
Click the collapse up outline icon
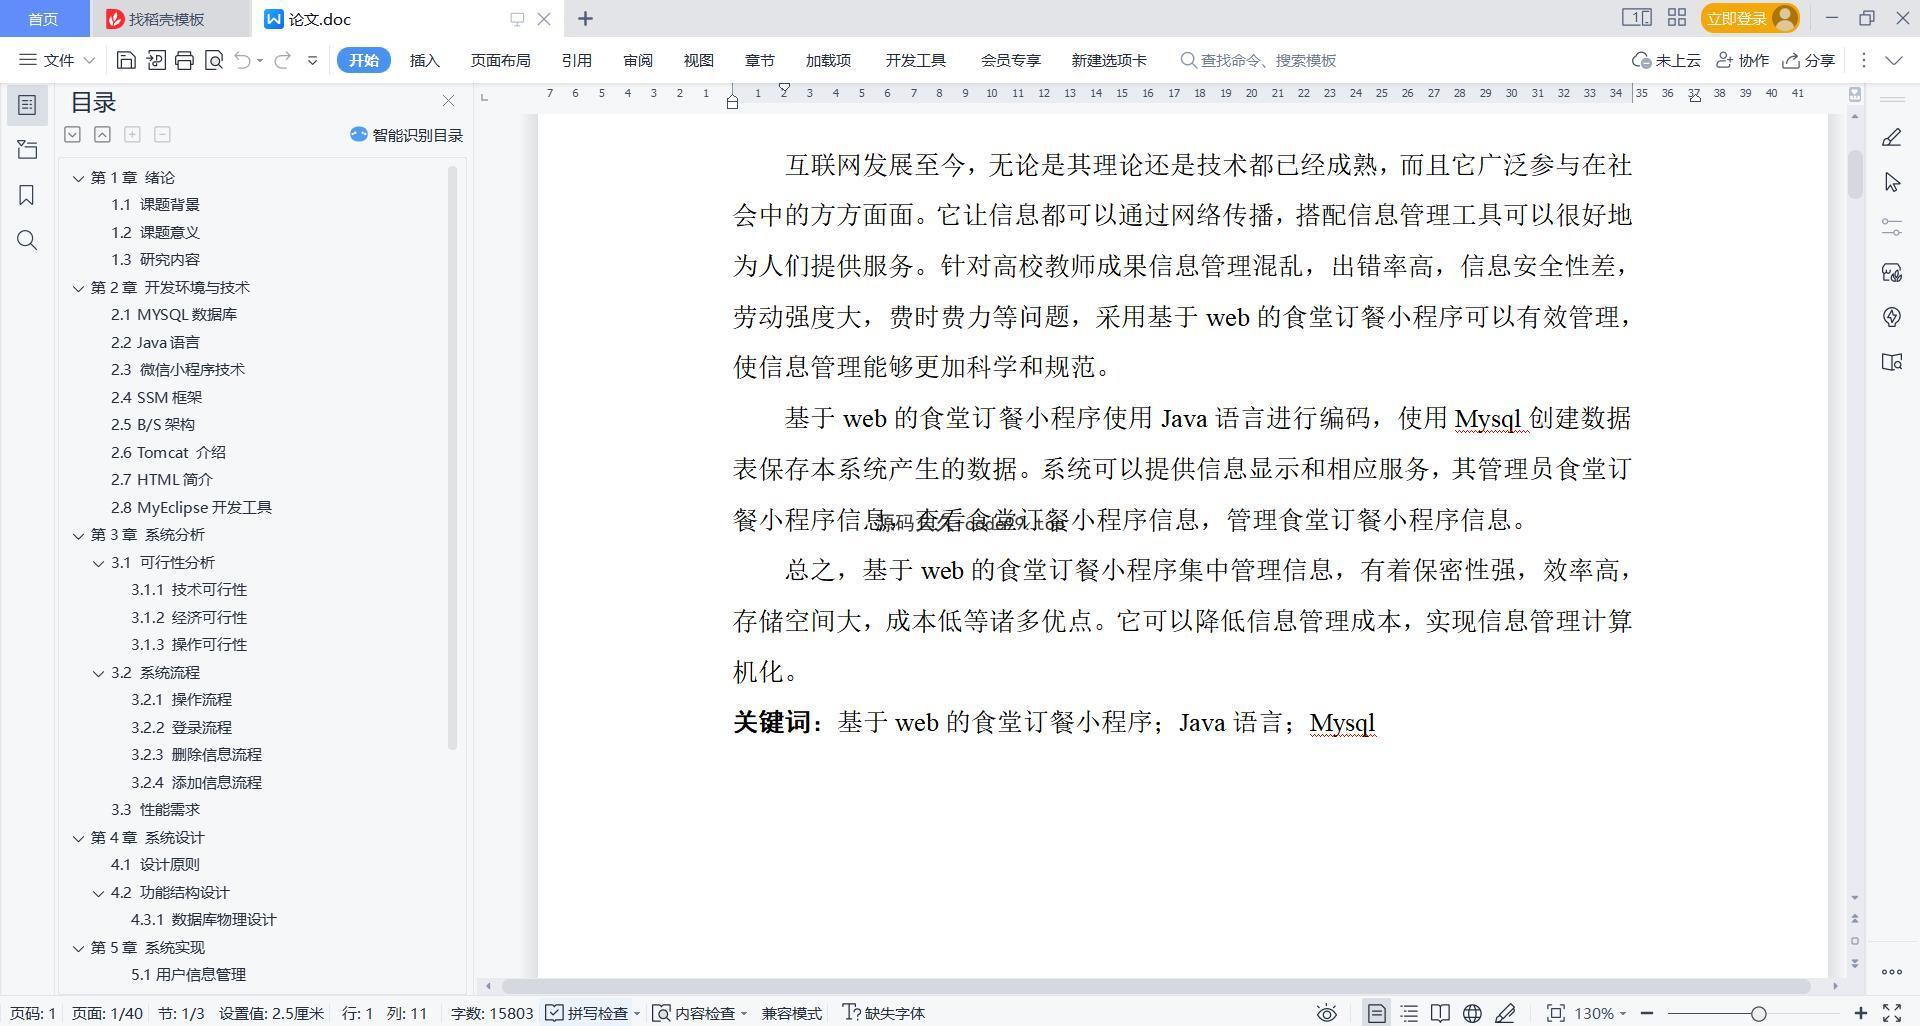(102, 134)
